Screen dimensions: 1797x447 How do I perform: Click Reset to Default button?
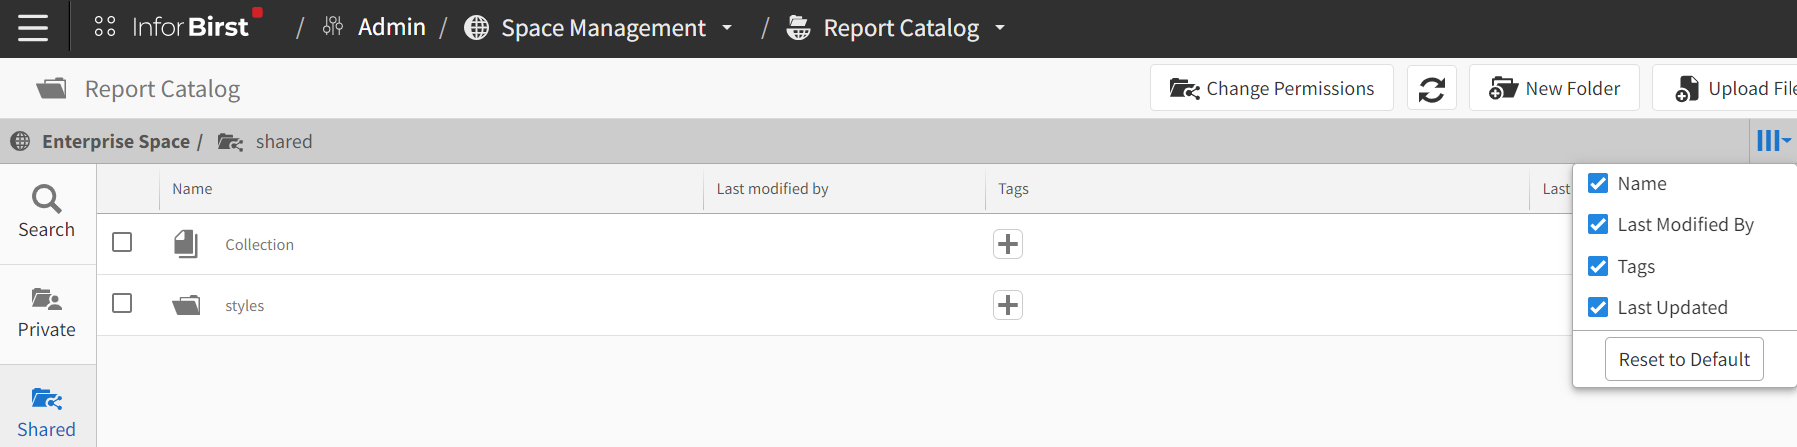tap(1684, 359)
